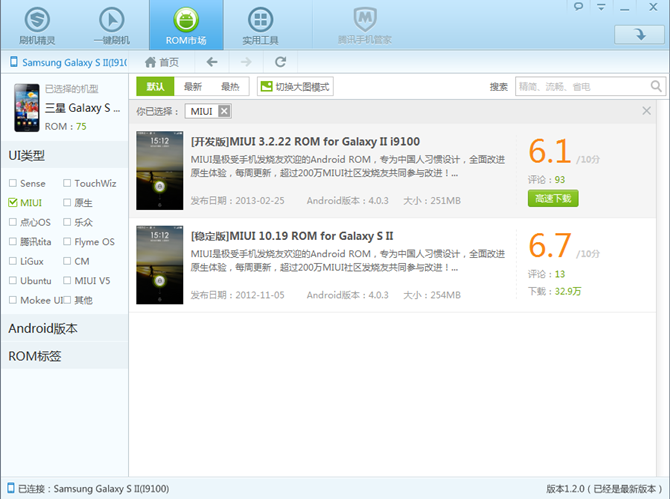Click the 6.1 rating score
This screenshot has height=499, width=670.
tap(550, 151)
